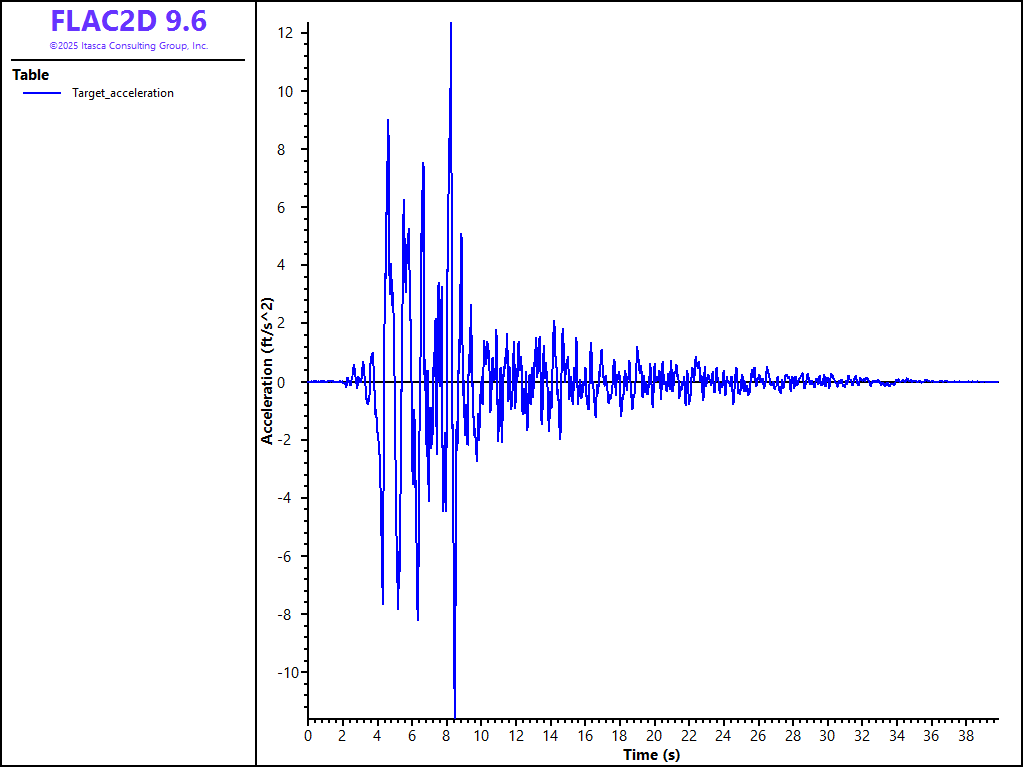The image size is (1024, 768).
Task: Click the Time (s) axis title
Action: pos(651,754)
